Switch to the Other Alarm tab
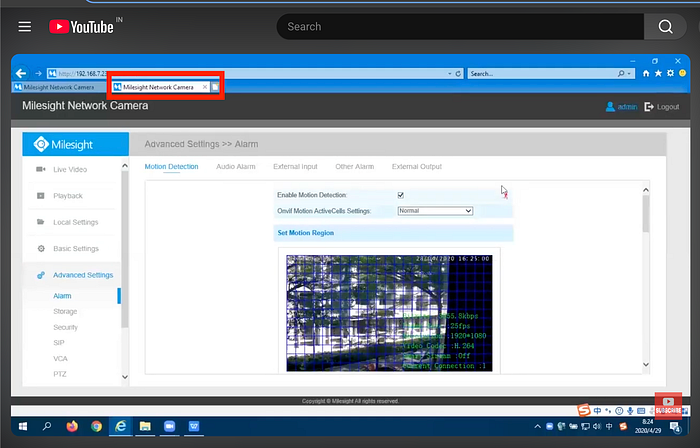700x448 pixels. tap(354, 166)
